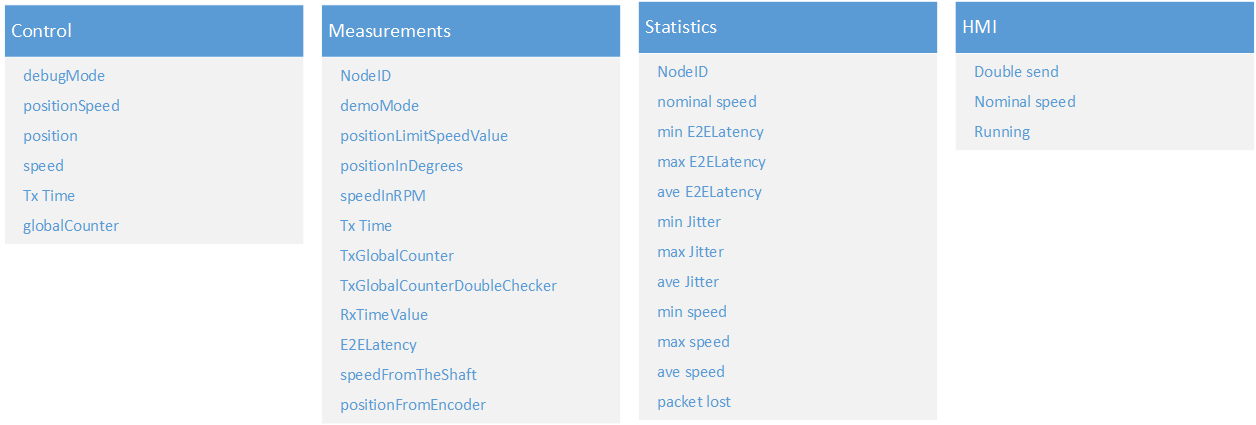Select the Measurements panel header
This screenshot has width=1256, height=425.
[x=471, y=31]
